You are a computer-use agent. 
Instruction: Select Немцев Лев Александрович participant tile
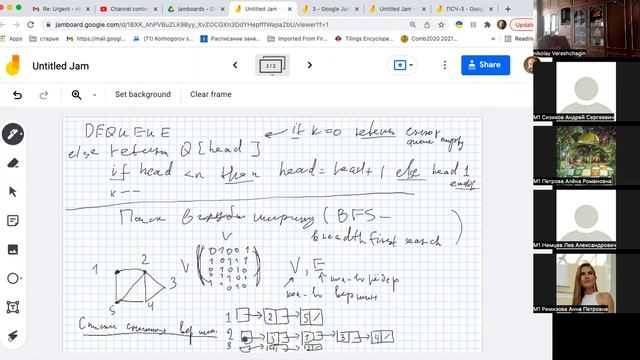point(586,219)
